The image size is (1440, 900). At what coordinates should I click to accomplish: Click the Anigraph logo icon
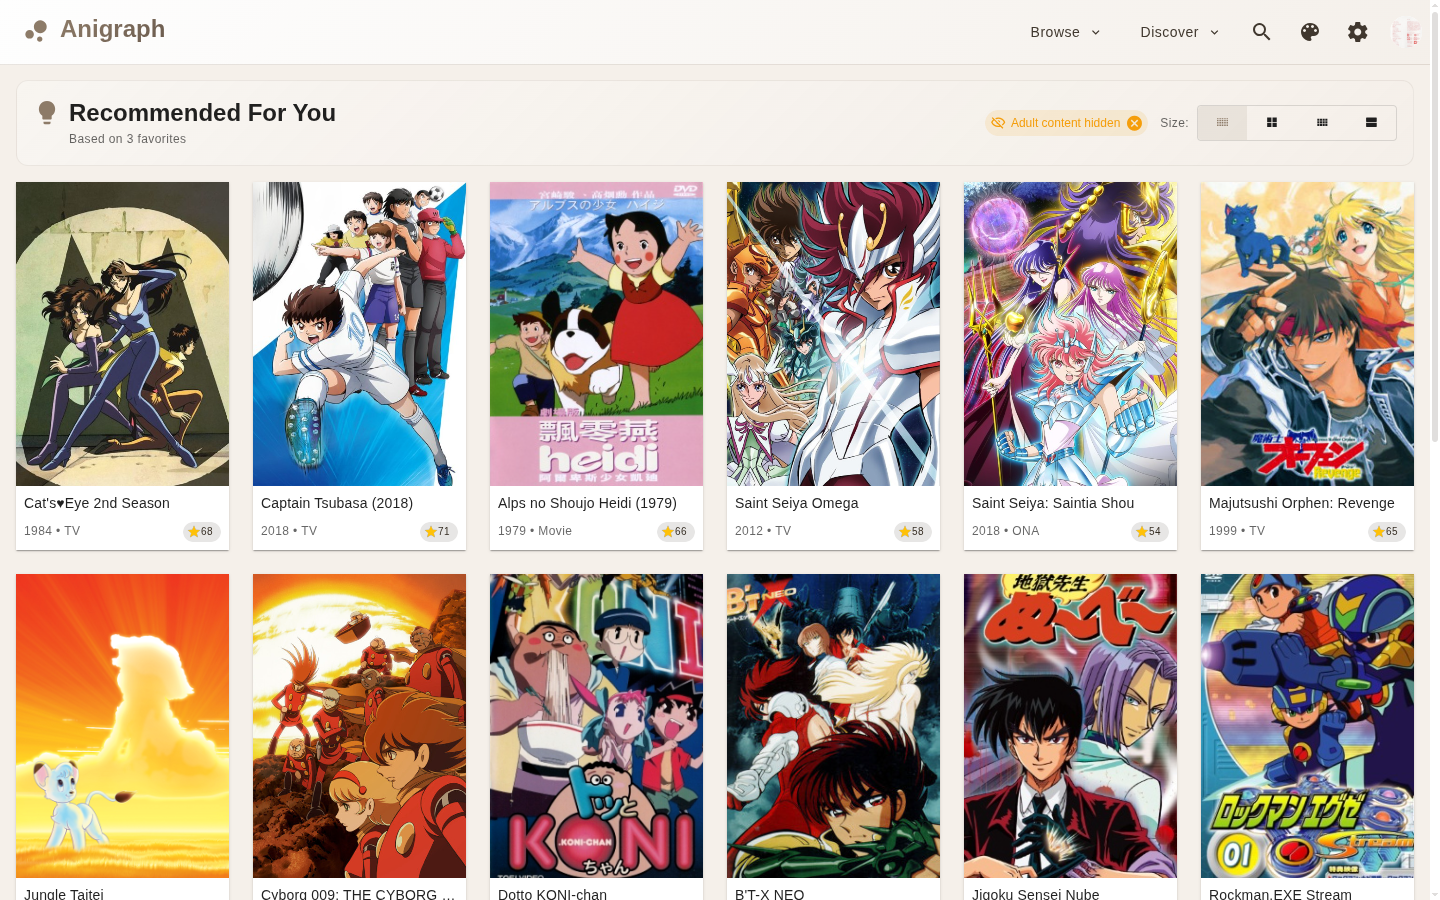click(x=36, y=31)
